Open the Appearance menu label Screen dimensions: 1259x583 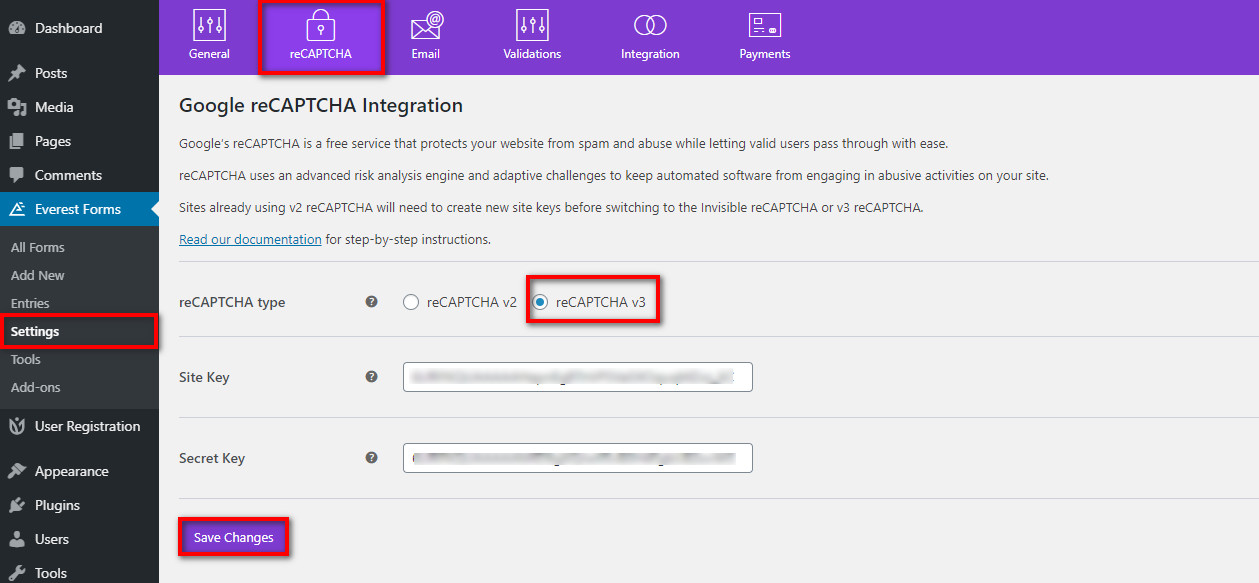pos(72,471)
